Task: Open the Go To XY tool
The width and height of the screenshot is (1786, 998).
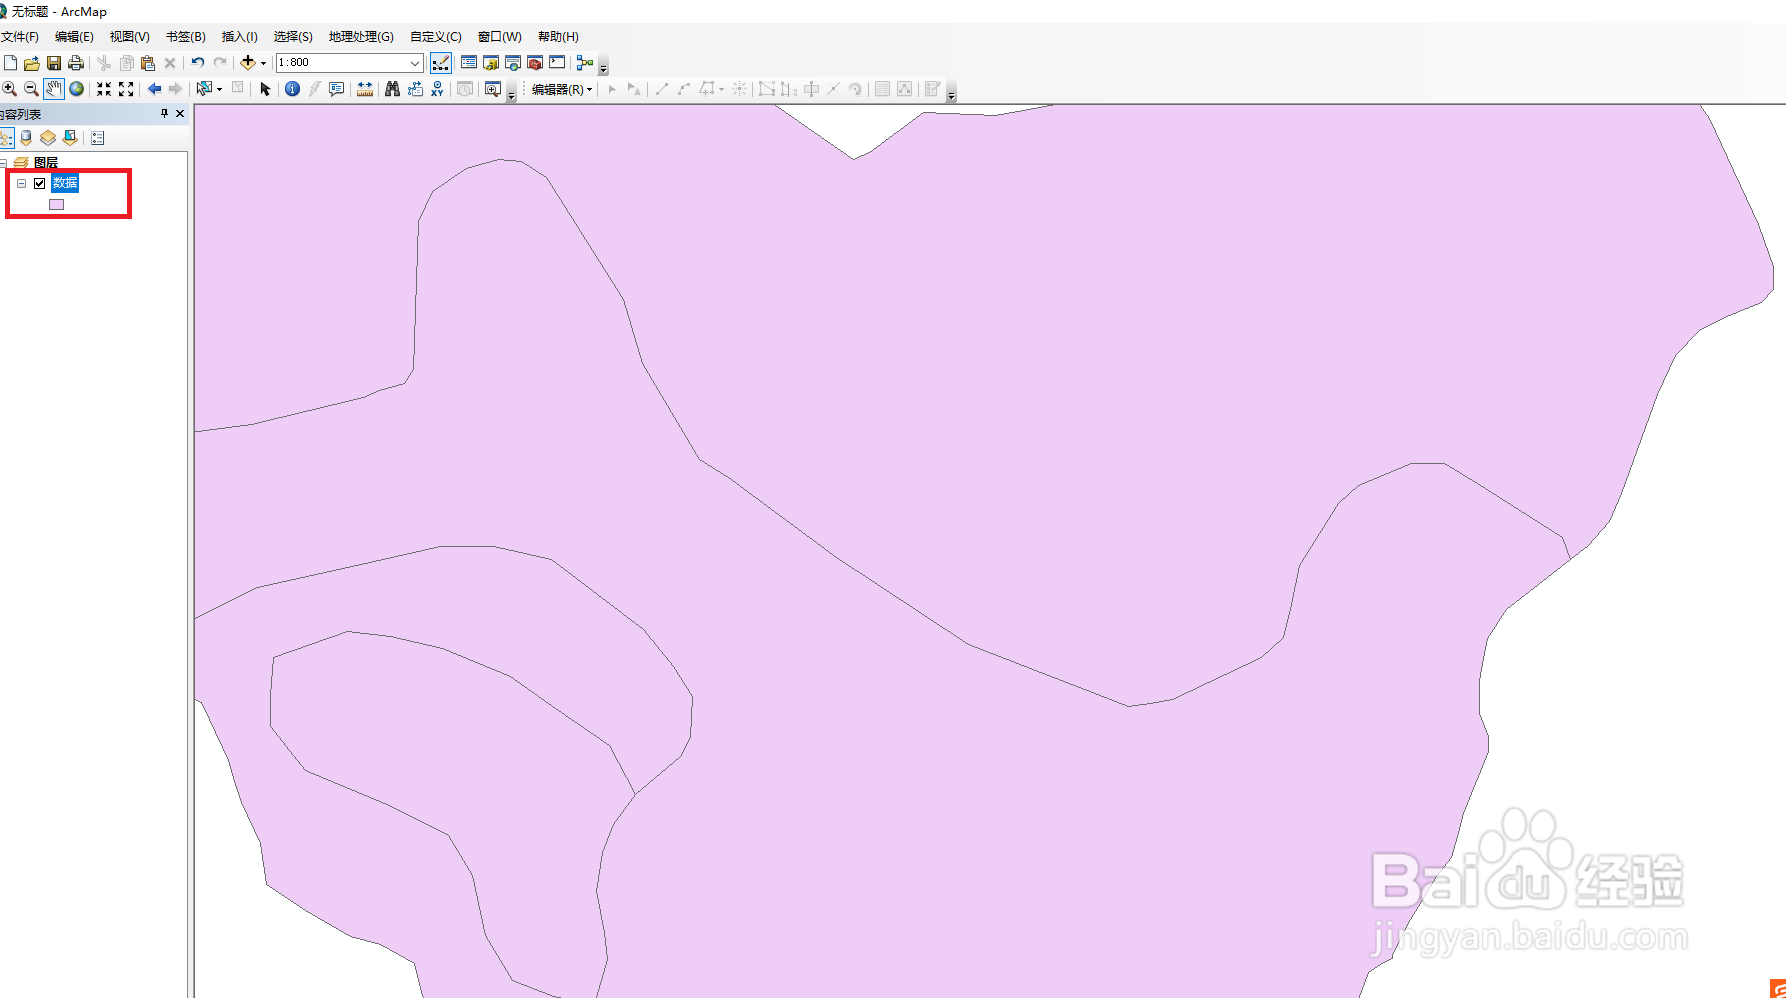Action: point(437,89)
